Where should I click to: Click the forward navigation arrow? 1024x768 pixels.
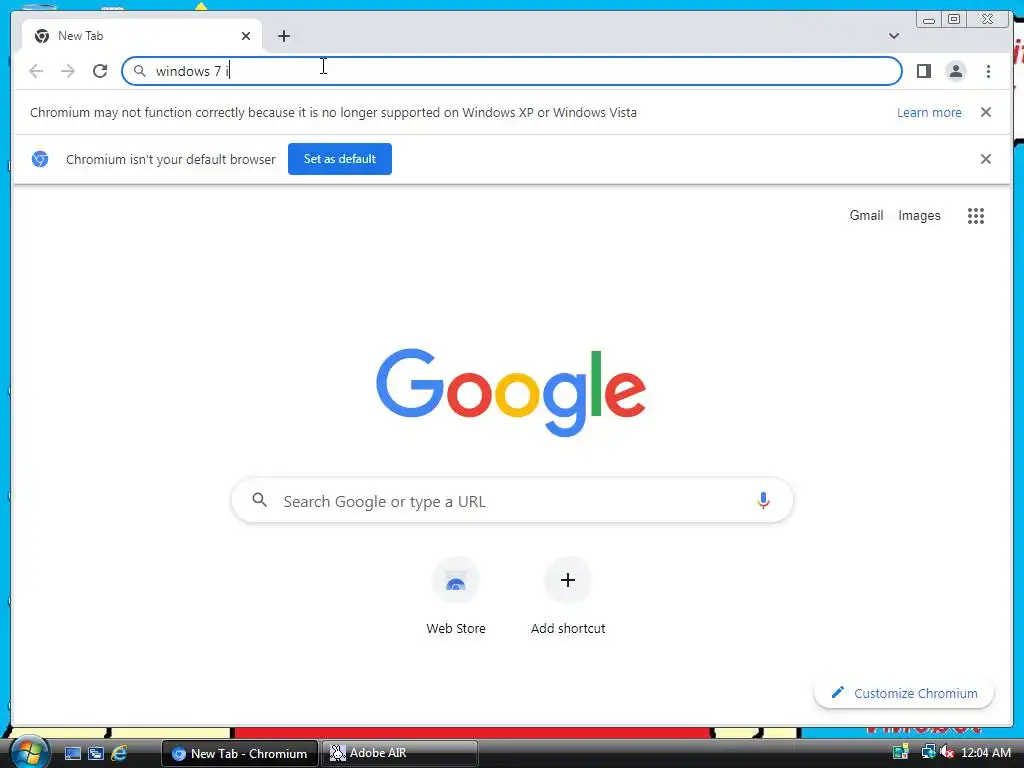(x=68, y=71)
